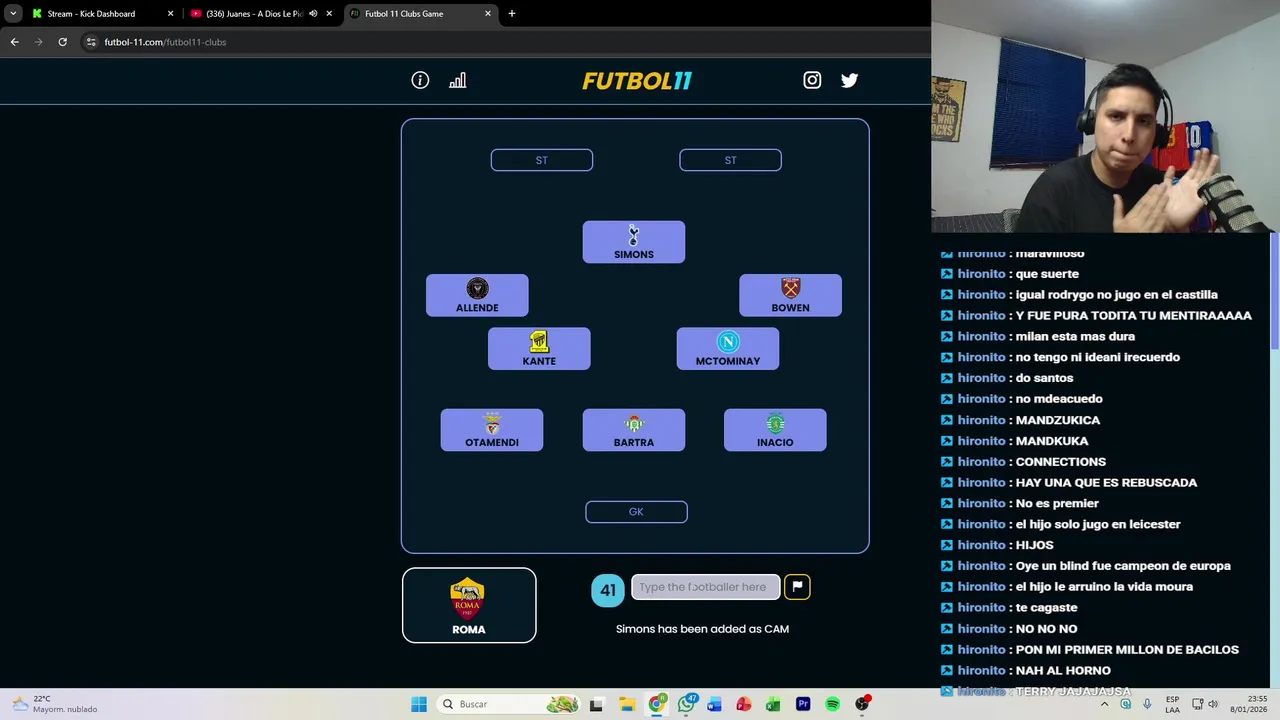Open Word from the taskbar

714,704
